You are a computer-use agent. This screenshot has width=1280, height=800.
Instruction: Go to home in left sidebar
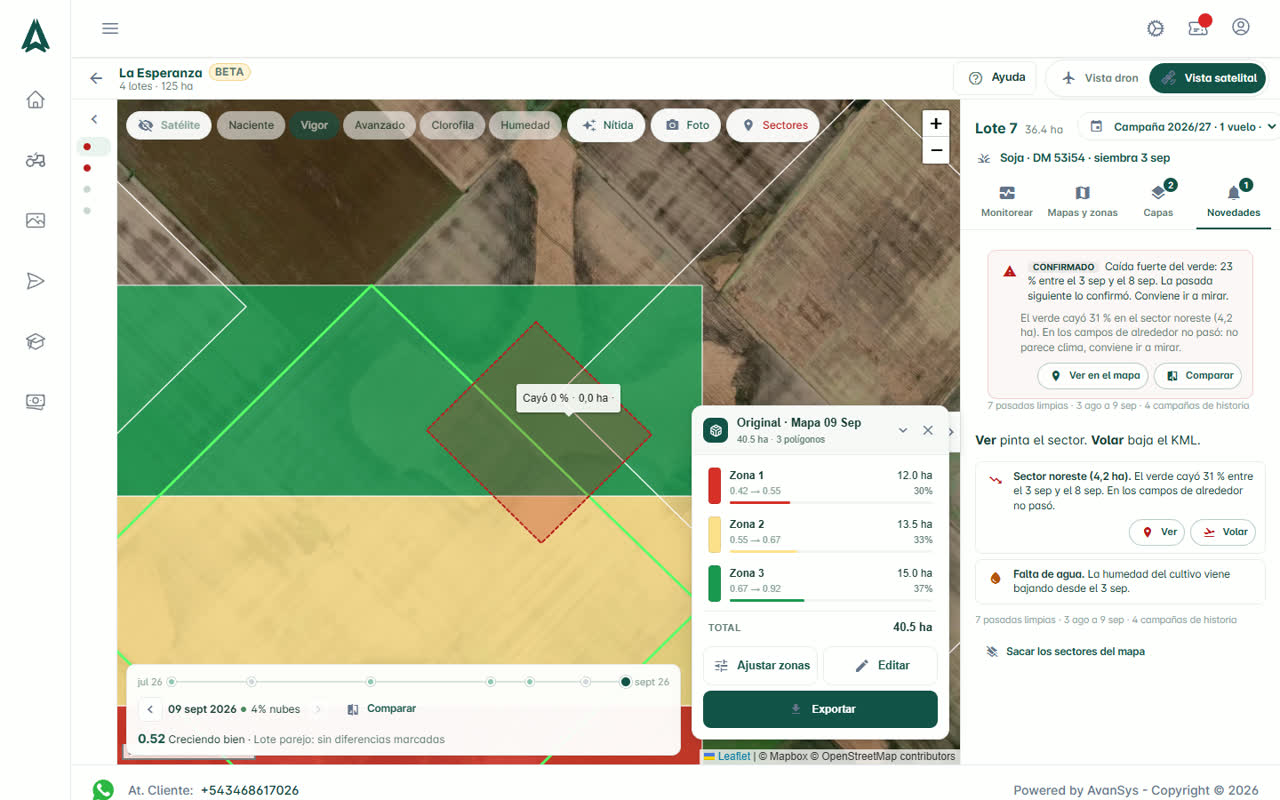35,99
